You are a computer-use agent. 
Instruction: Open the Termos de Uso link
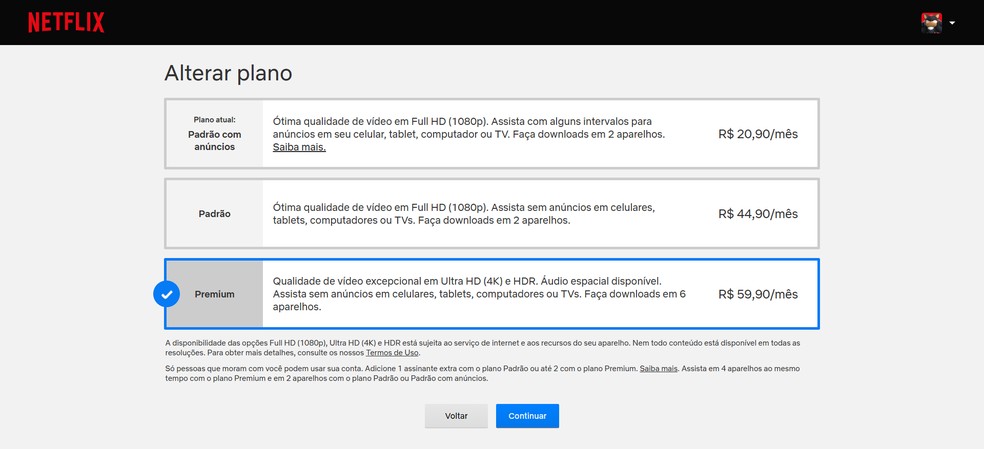392,353
